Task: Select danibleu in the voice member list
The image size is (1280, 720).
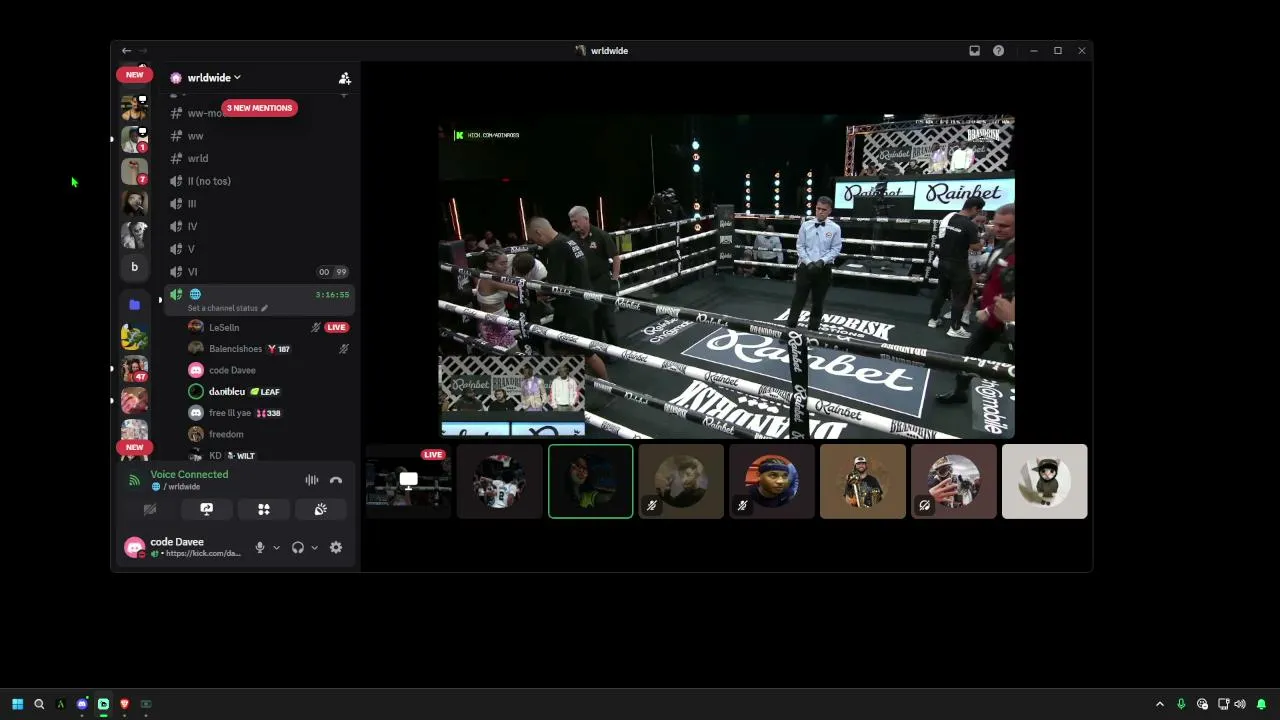Action: [x=267, y=392]
